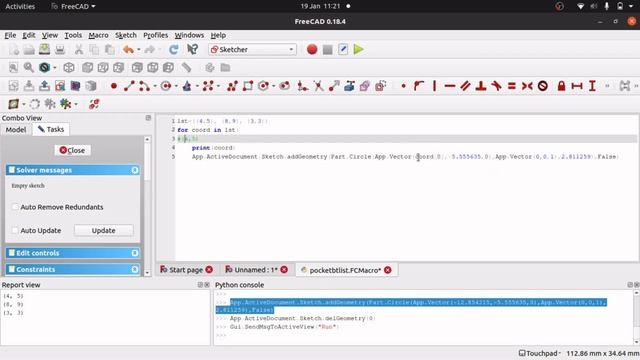The height and width of the screenshot is (360, 640).
Task: Apply the Perpendicular constraint
Action: tap(481, 86)
